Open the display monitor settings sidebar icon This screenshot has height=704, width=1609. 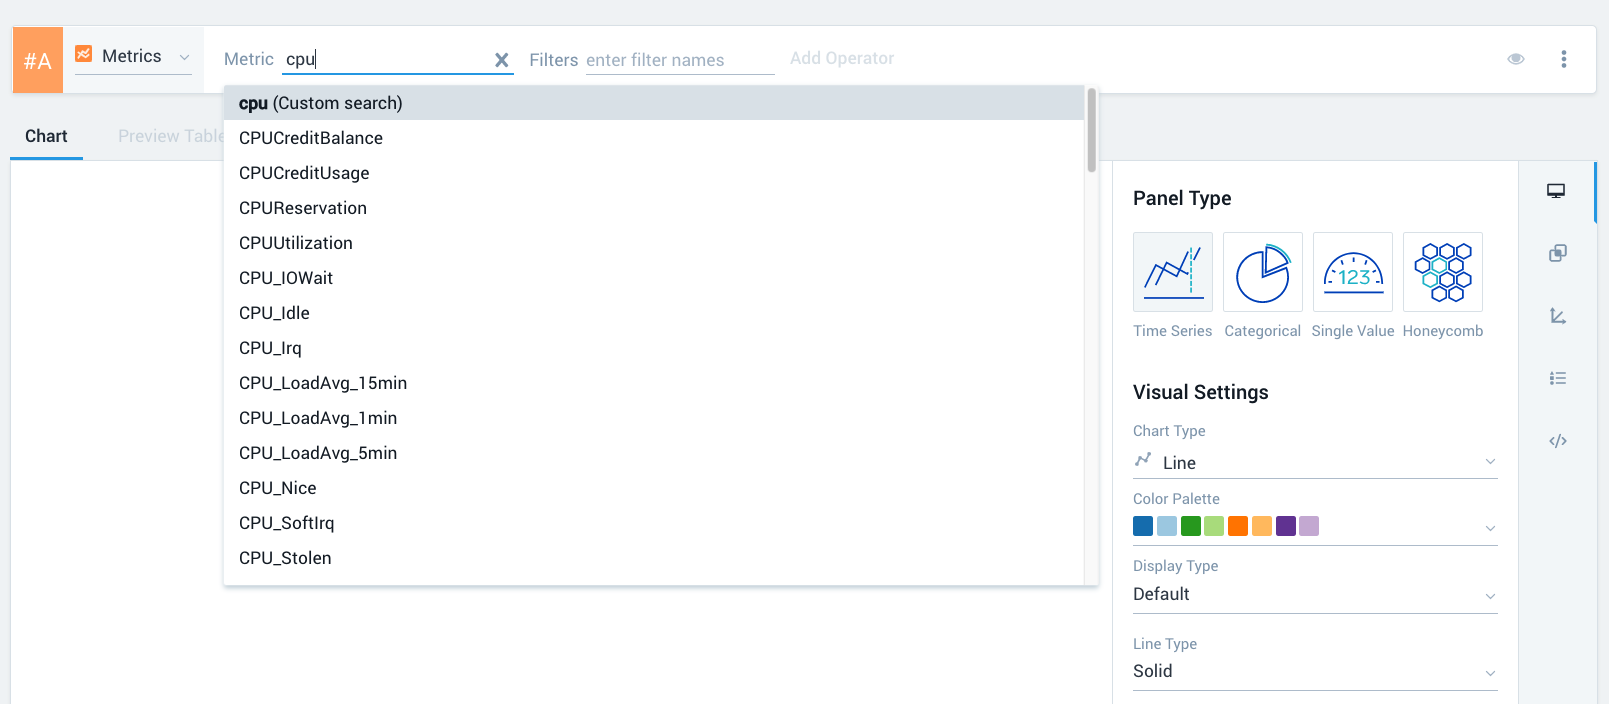click(x=1556, y=191)
